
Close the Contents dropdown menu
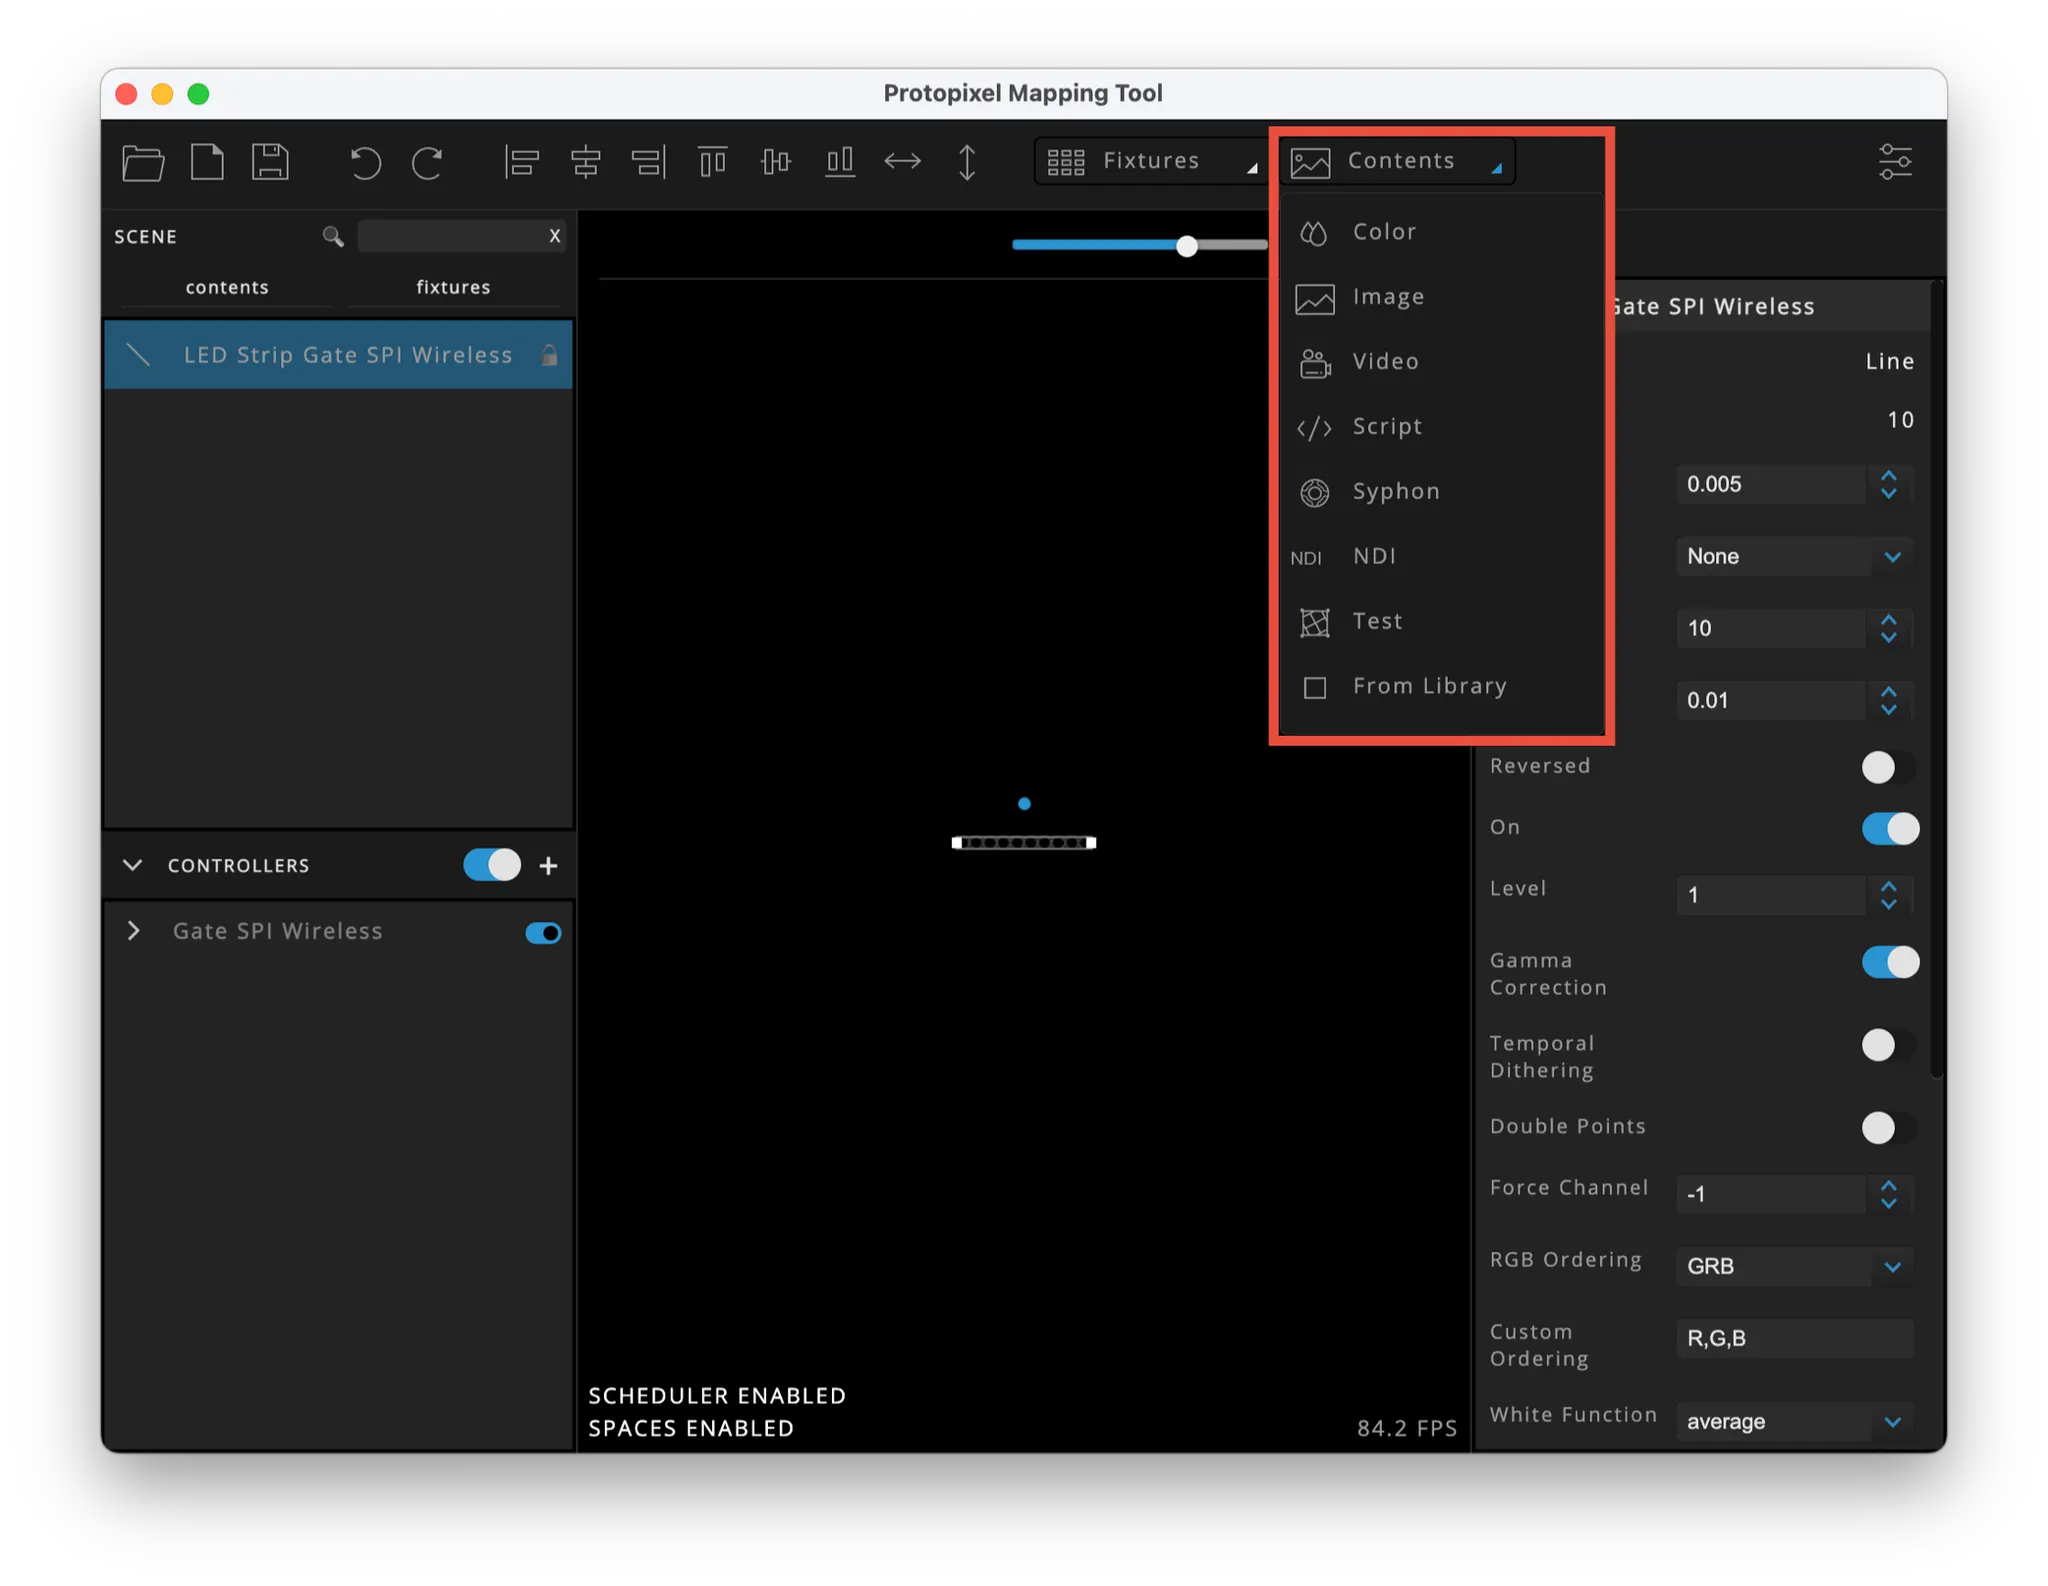[x=1398, y=161]
